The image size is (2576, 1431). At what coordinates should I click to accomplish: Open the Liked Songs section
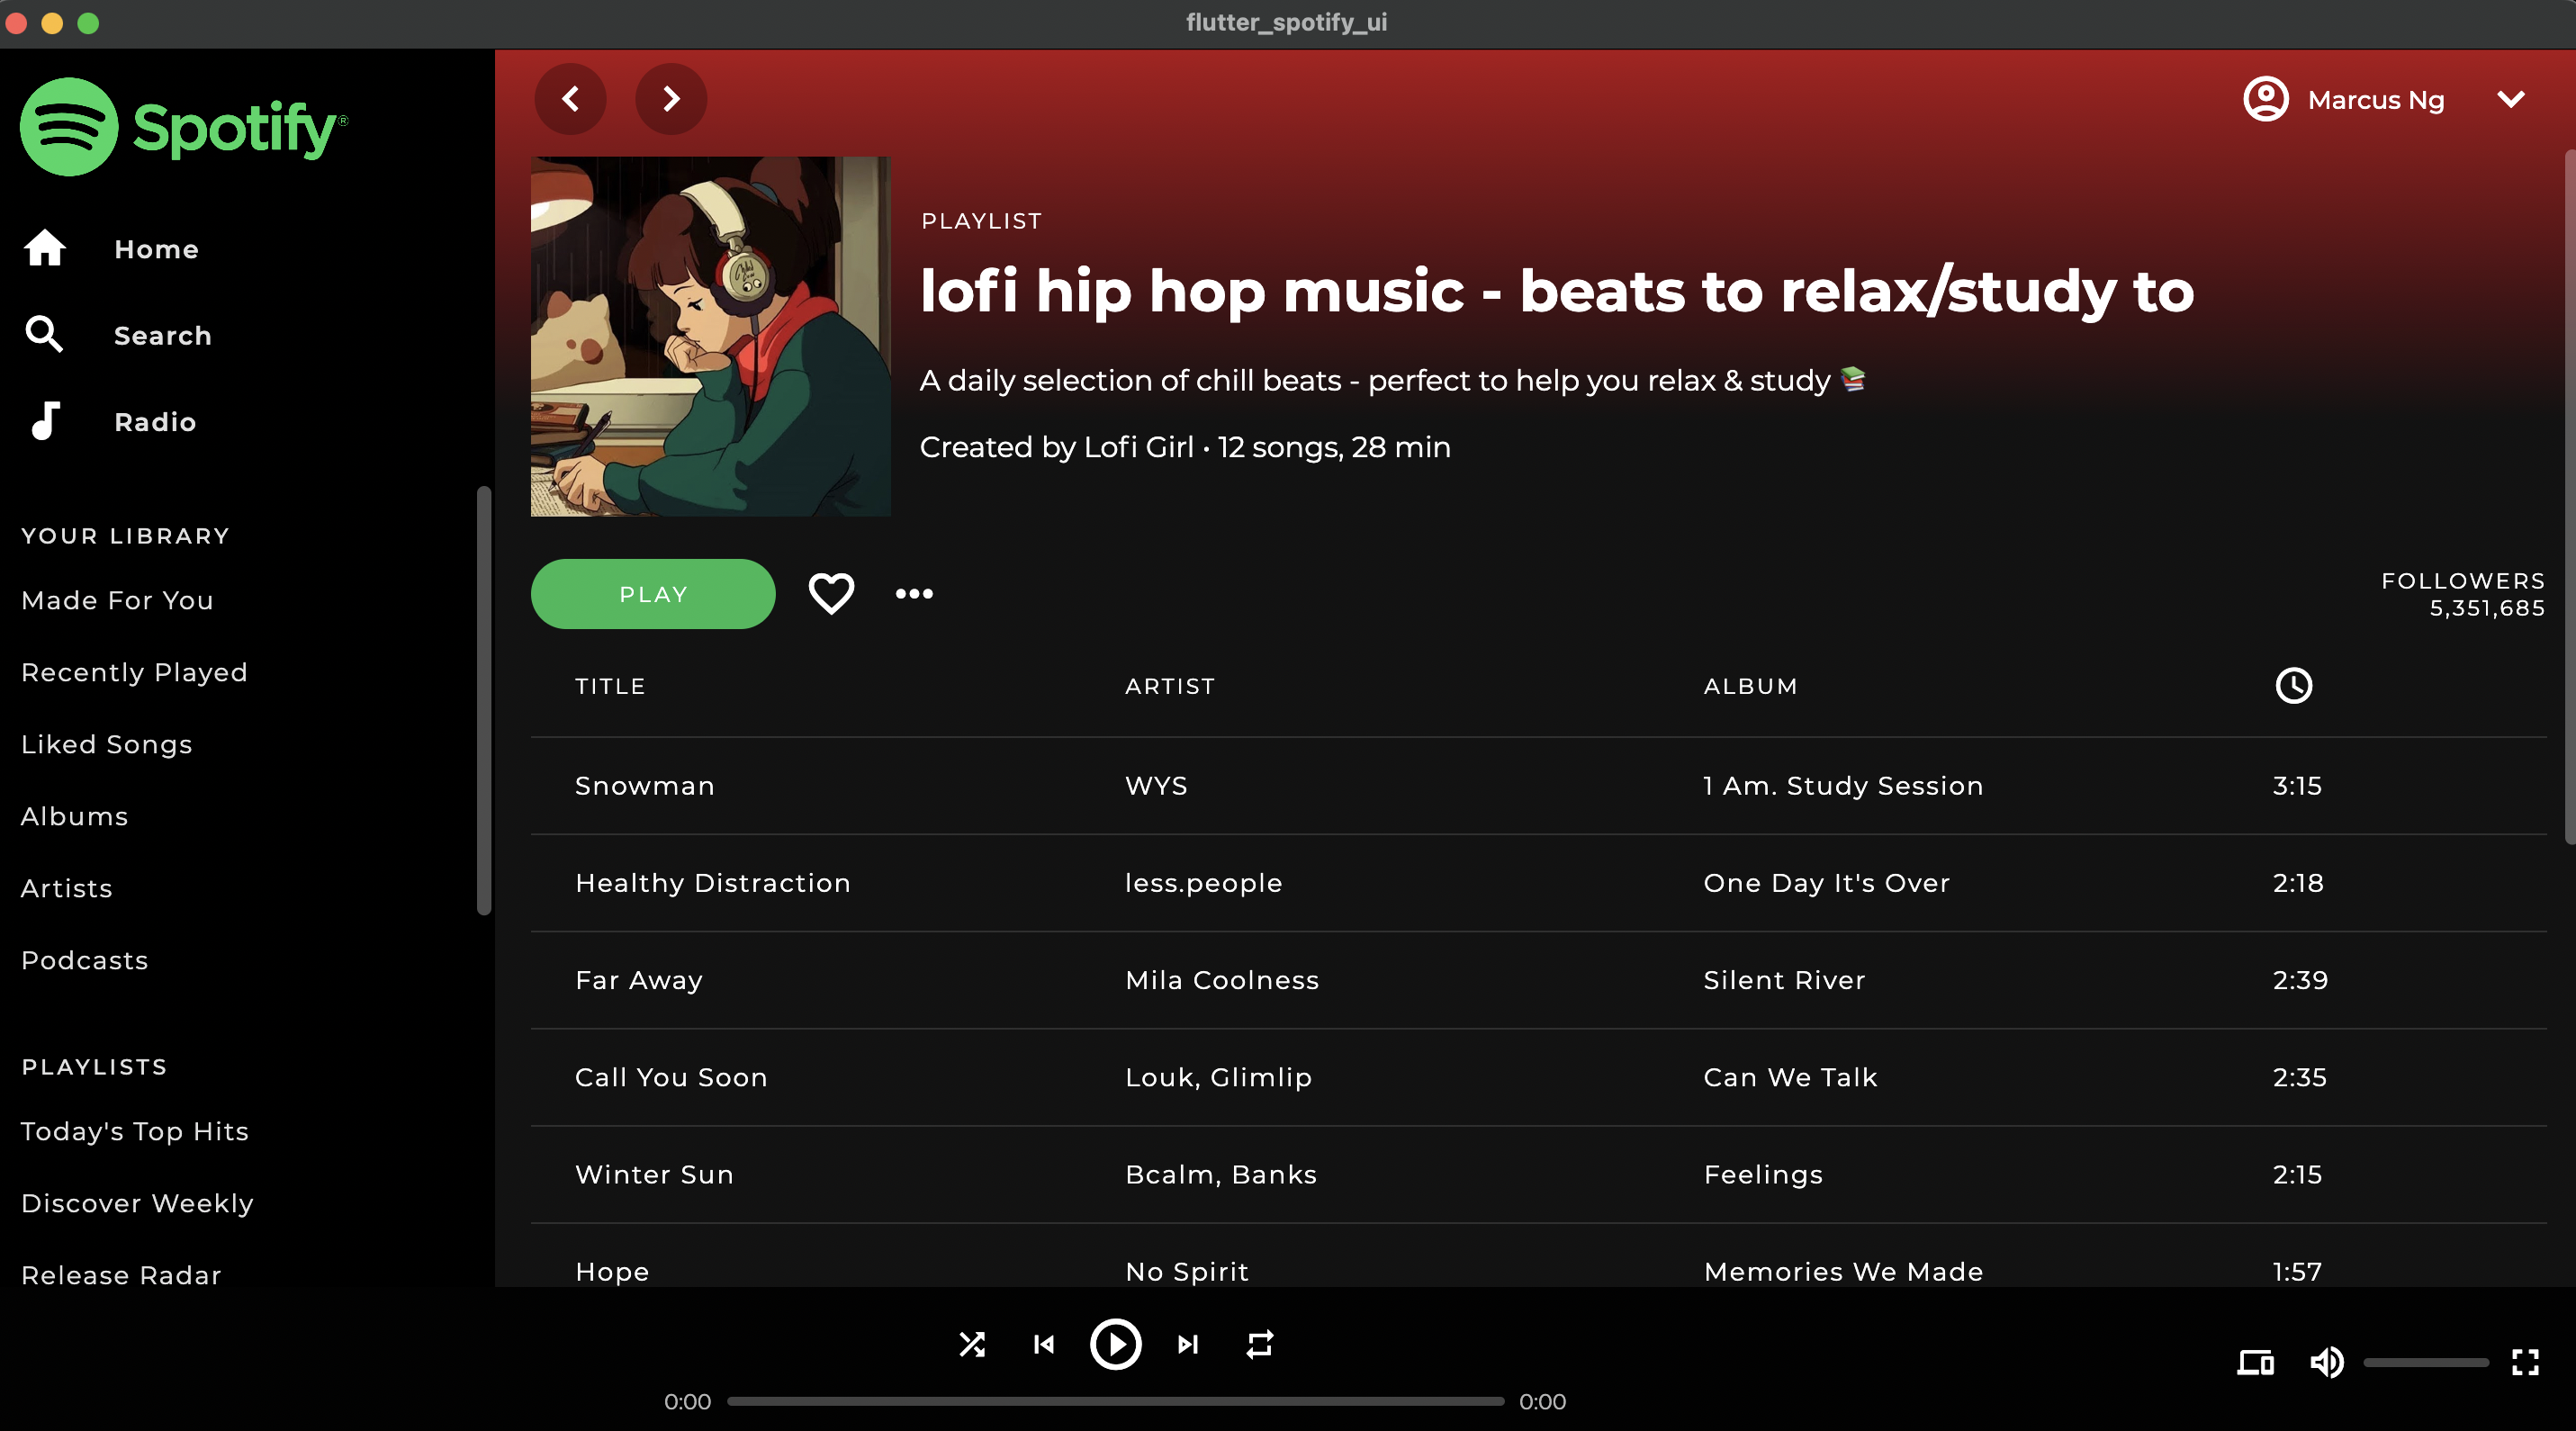[x=106, y=744]
